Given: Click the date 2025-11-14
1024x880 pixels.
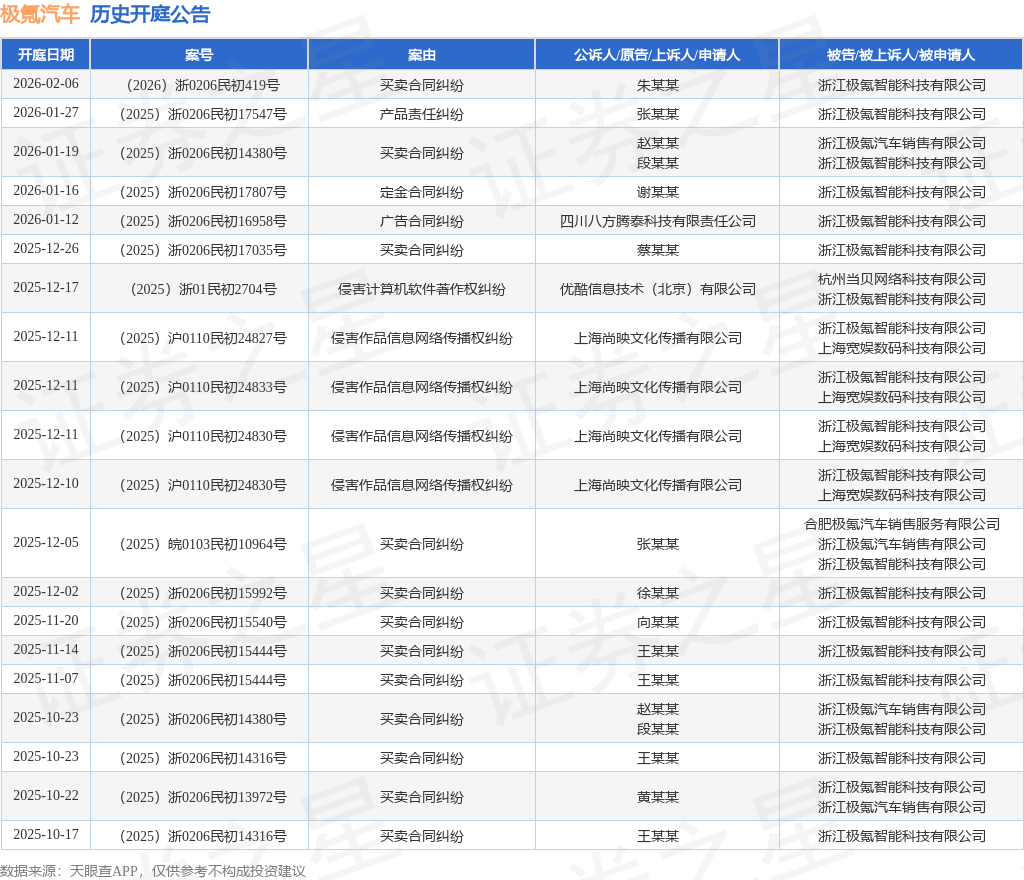Looking at the screenshot, I should [46, 650].
